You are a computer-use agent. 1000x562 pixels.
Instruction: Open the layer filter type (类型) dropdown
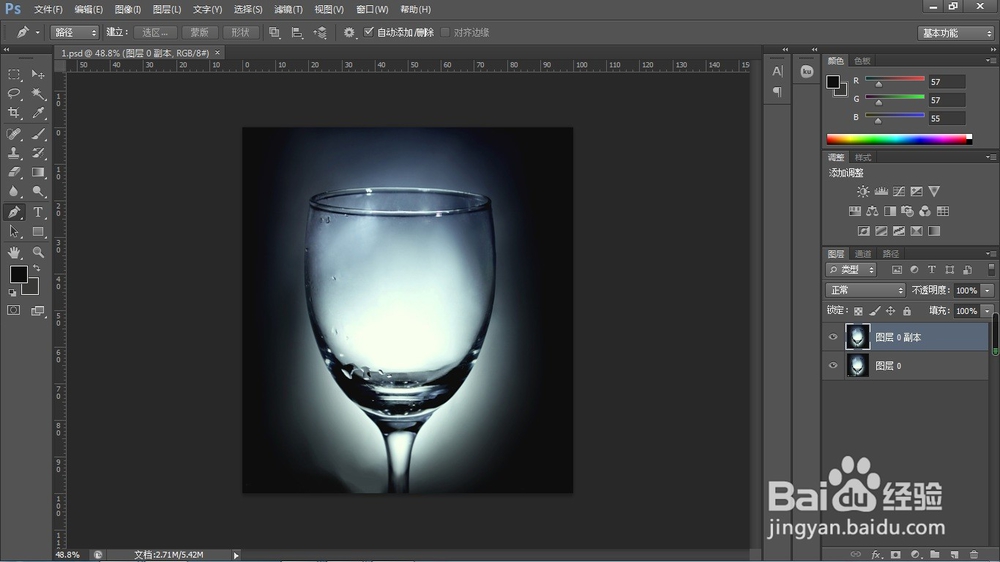pyautogui.click(x=851, y=270)
